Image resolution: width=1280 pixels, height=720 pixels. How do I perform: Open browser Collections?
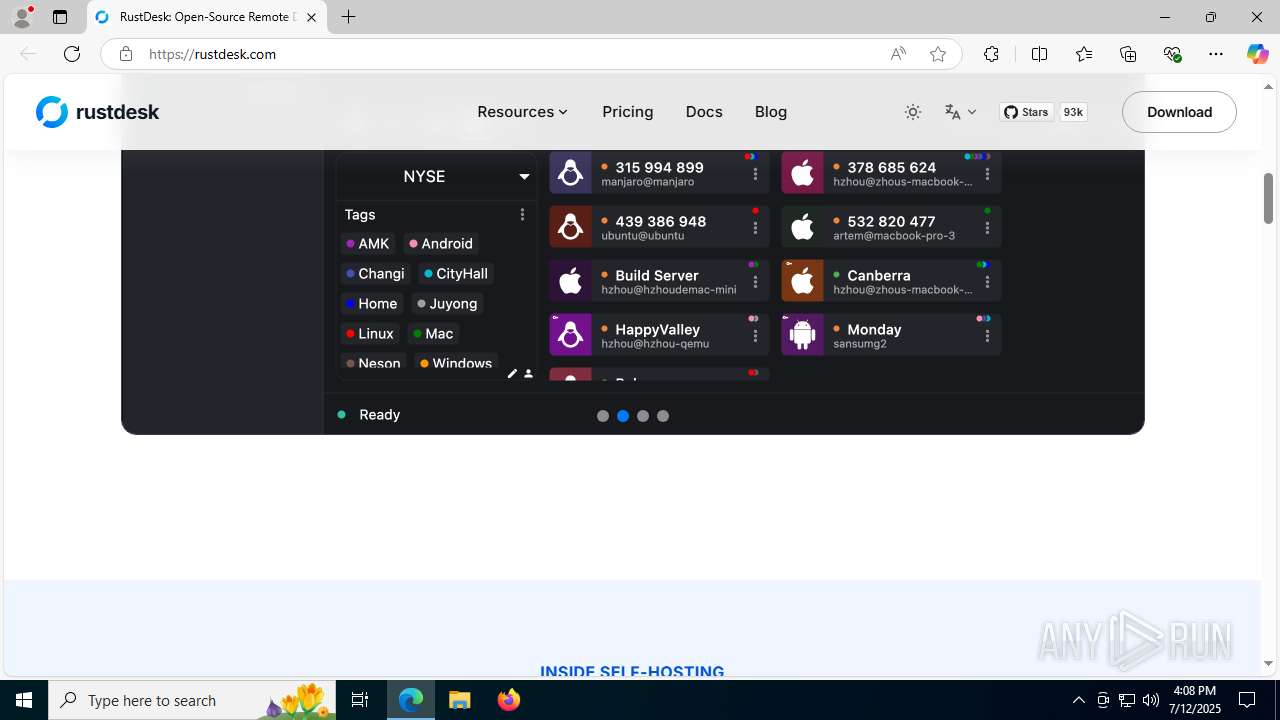(x=1128, y=54)
